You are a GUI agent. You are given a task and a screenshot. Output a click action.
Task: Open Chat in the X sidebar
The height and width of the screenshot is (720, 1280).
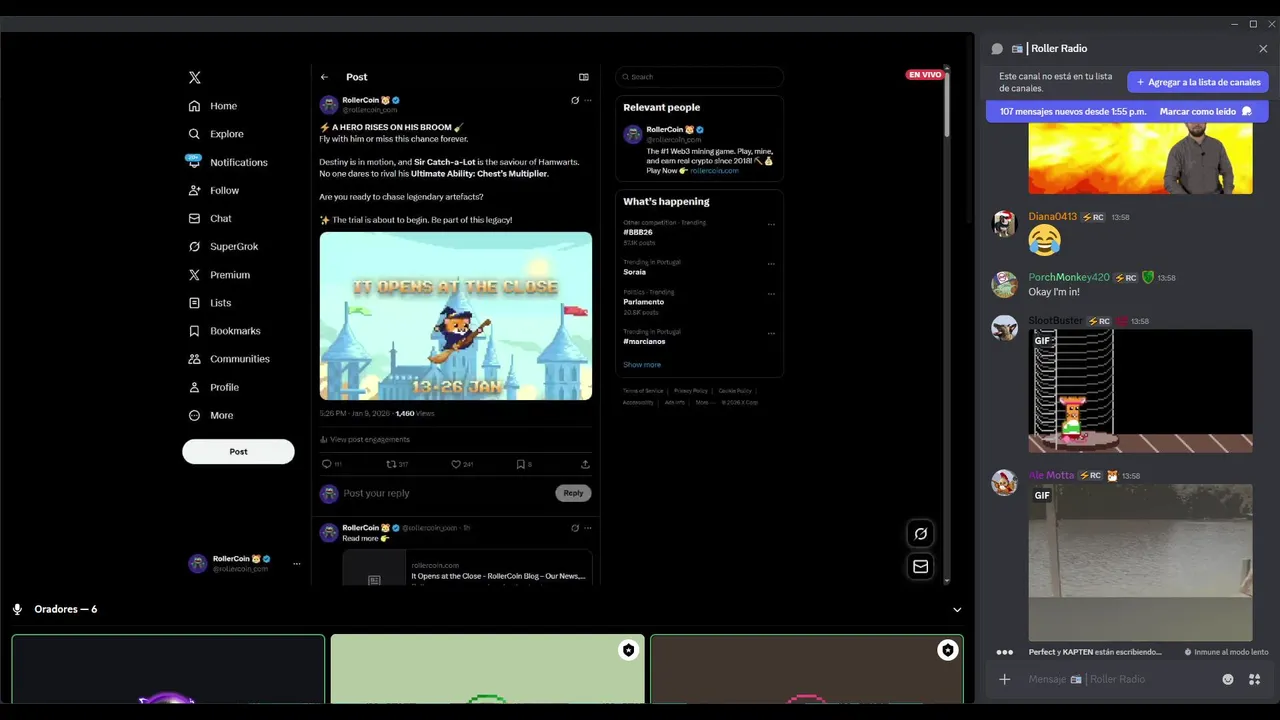coord(210,218)
